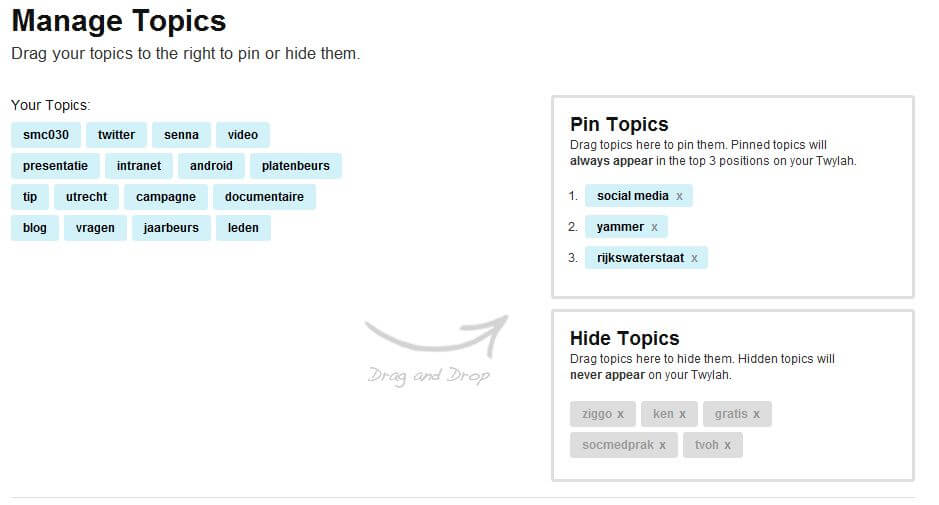Unpin 'yammer' using its x icon
This screenshot has height=505, width=939.
tap(655, 227)
